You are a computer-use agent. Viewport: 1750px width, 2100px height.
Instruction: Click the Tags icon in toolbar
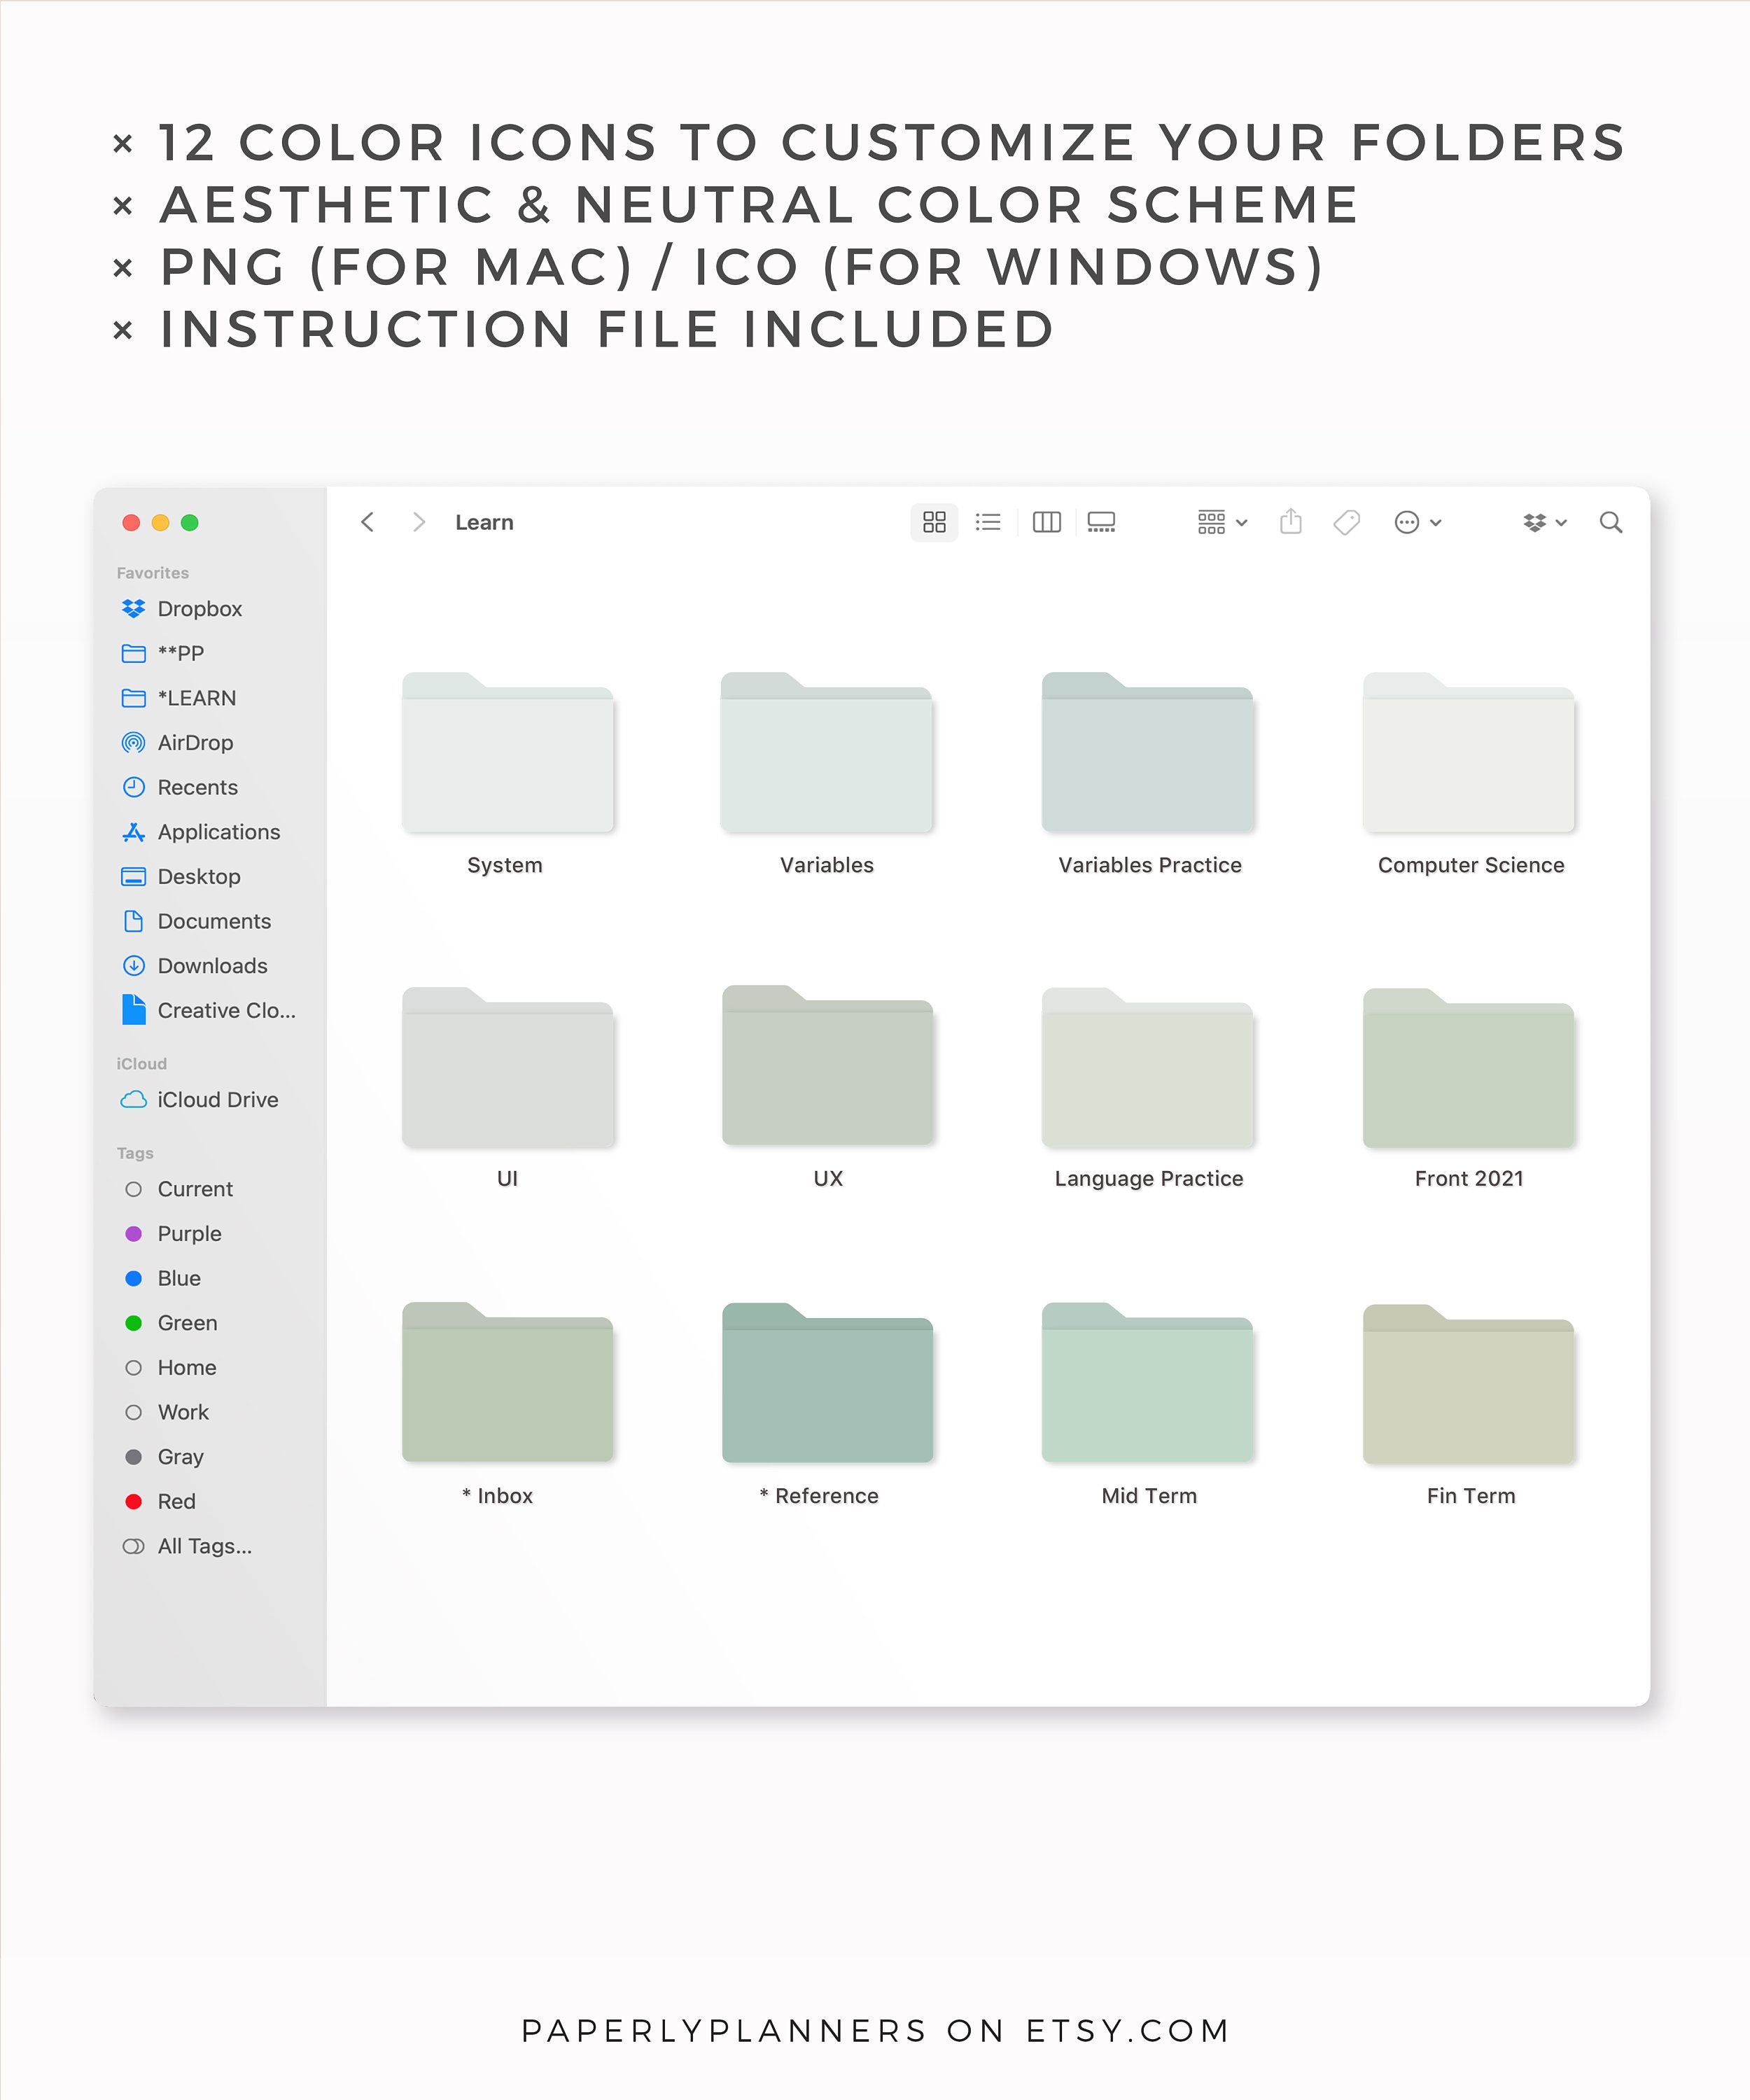point(1346,522)
